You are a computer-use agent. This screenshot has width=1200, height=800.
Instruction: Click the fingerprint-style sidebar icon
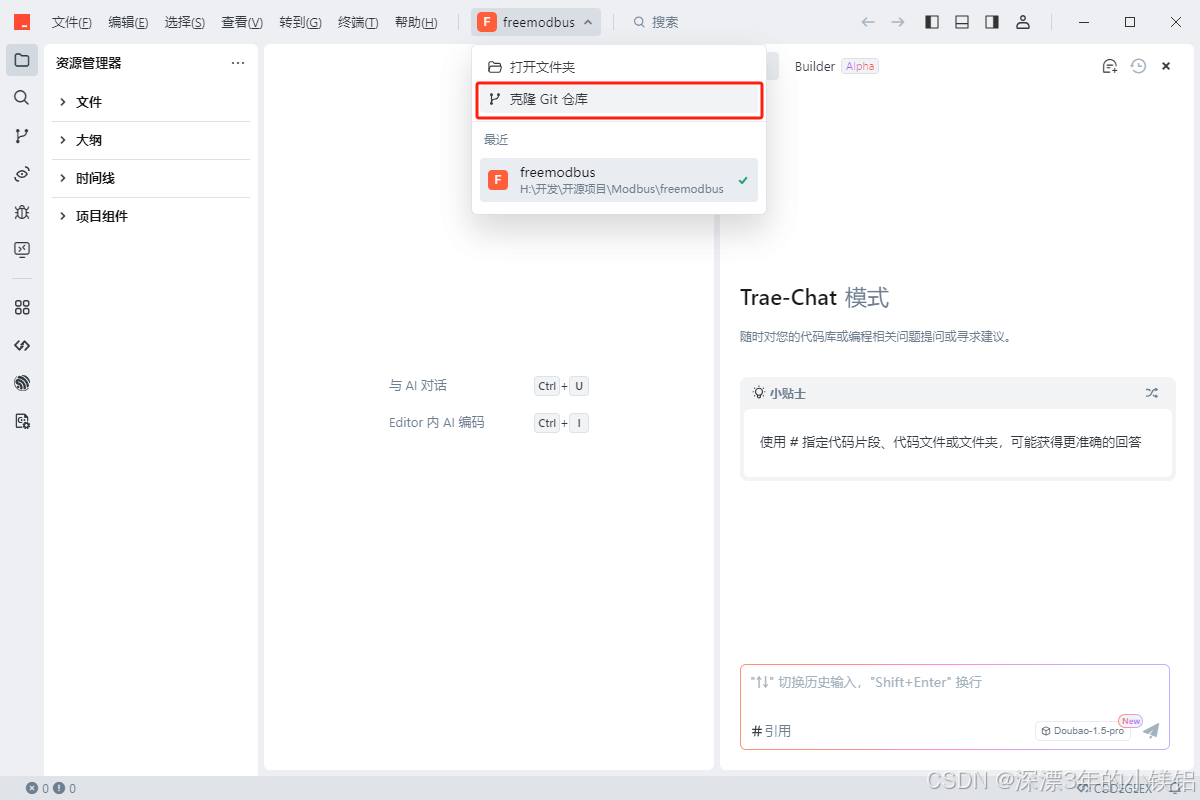21,383
